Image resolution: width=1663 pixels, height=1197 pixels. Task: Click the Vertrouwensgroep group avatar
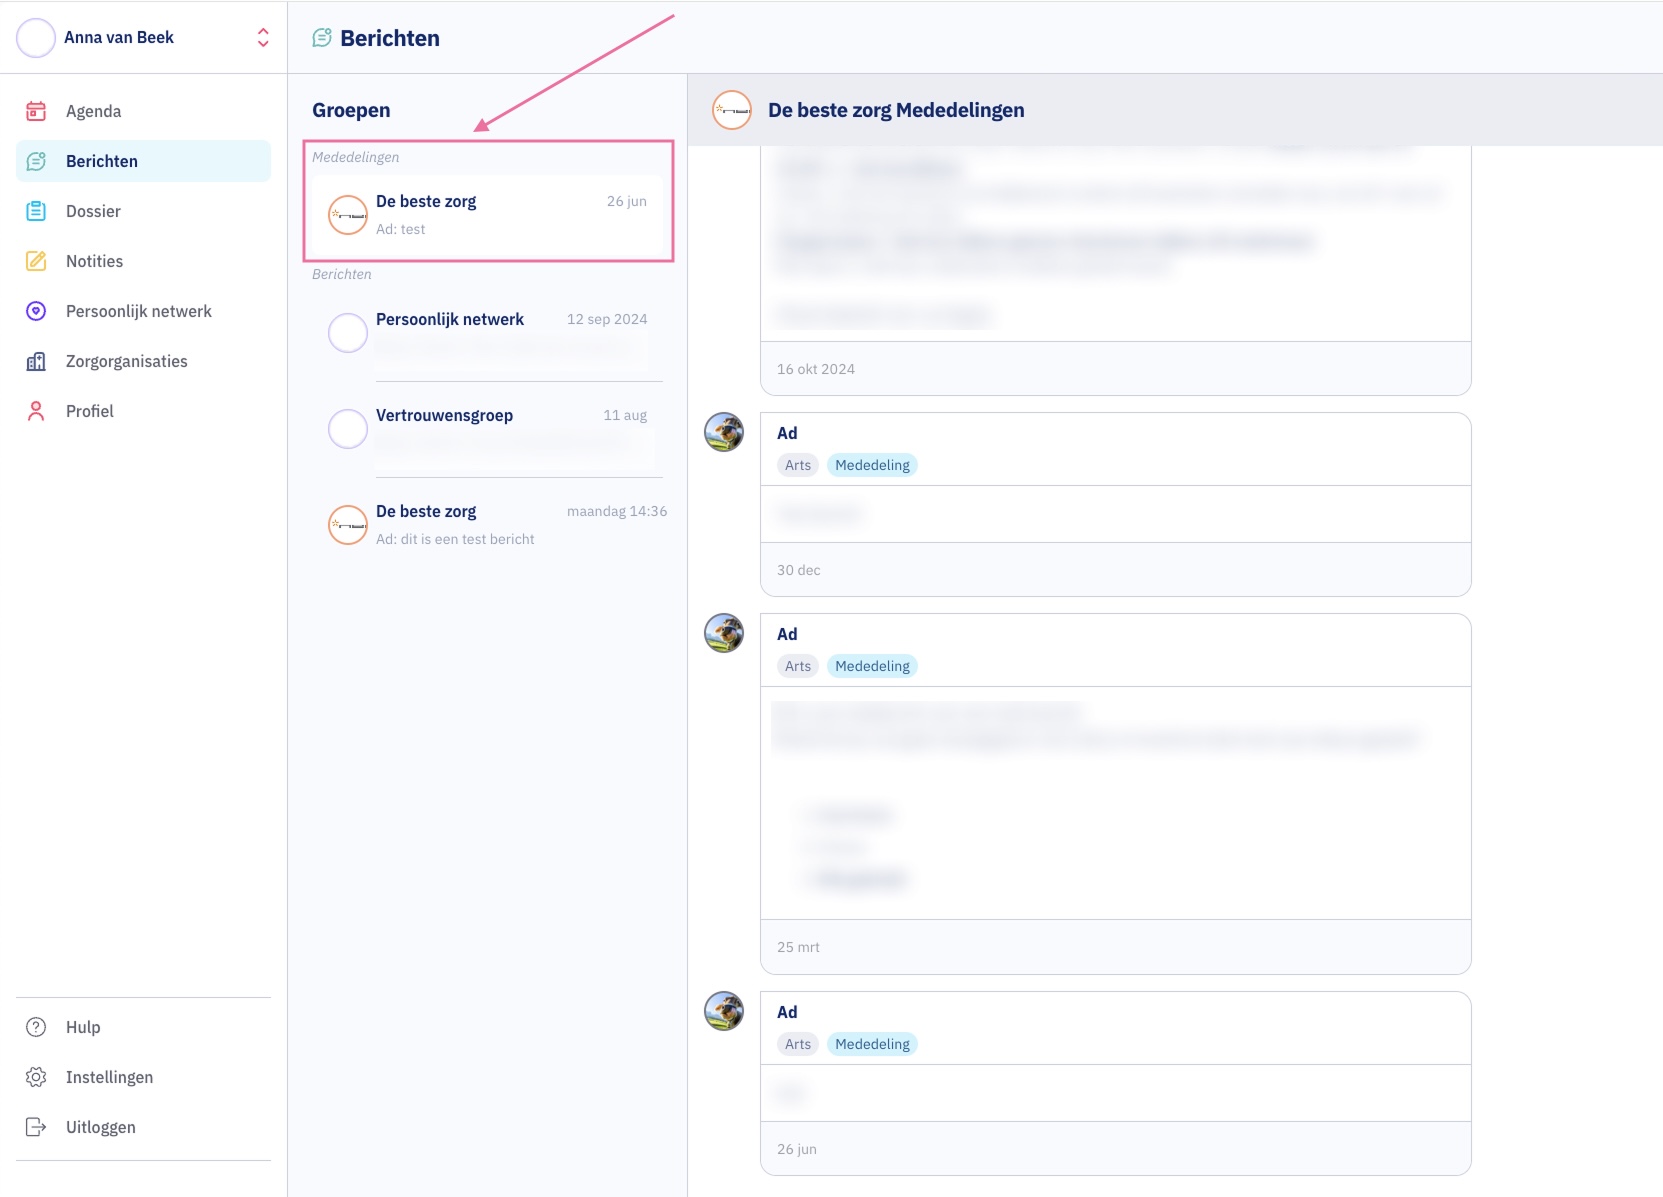348,429
